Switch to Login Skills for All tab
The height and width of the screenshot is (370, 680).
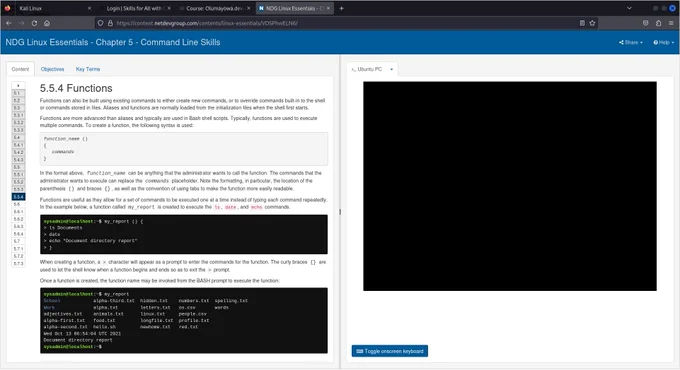134,8
